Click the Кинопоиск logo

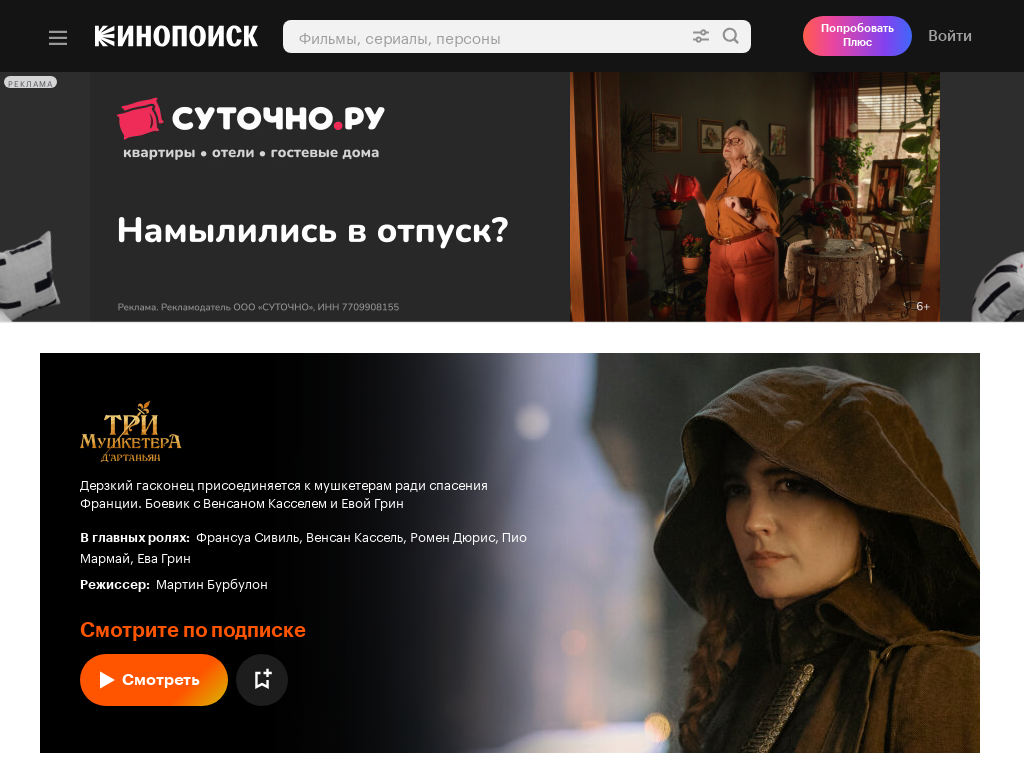(176, 37)
